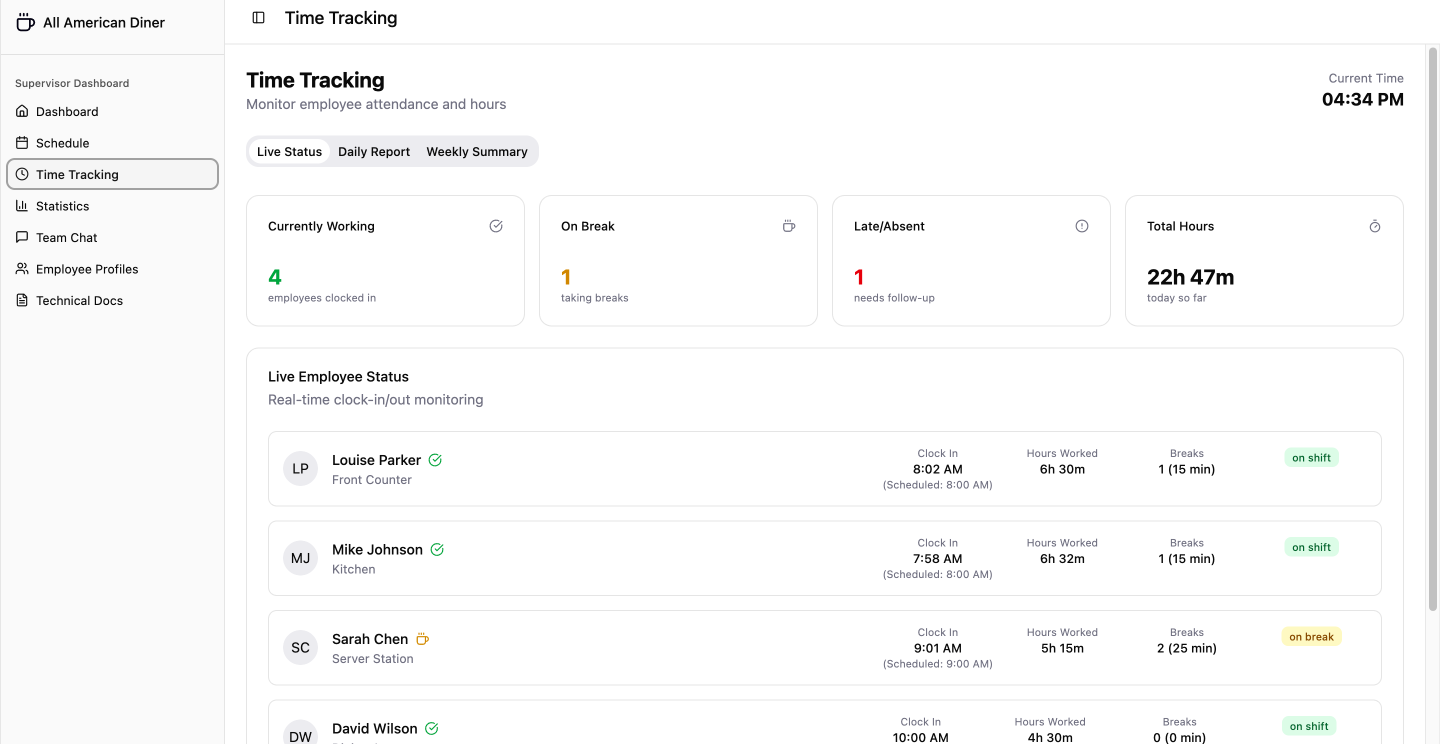The image size is (1440, 744).
Task: Click the Time Tracking clock icon
Action: pos(21,174)
